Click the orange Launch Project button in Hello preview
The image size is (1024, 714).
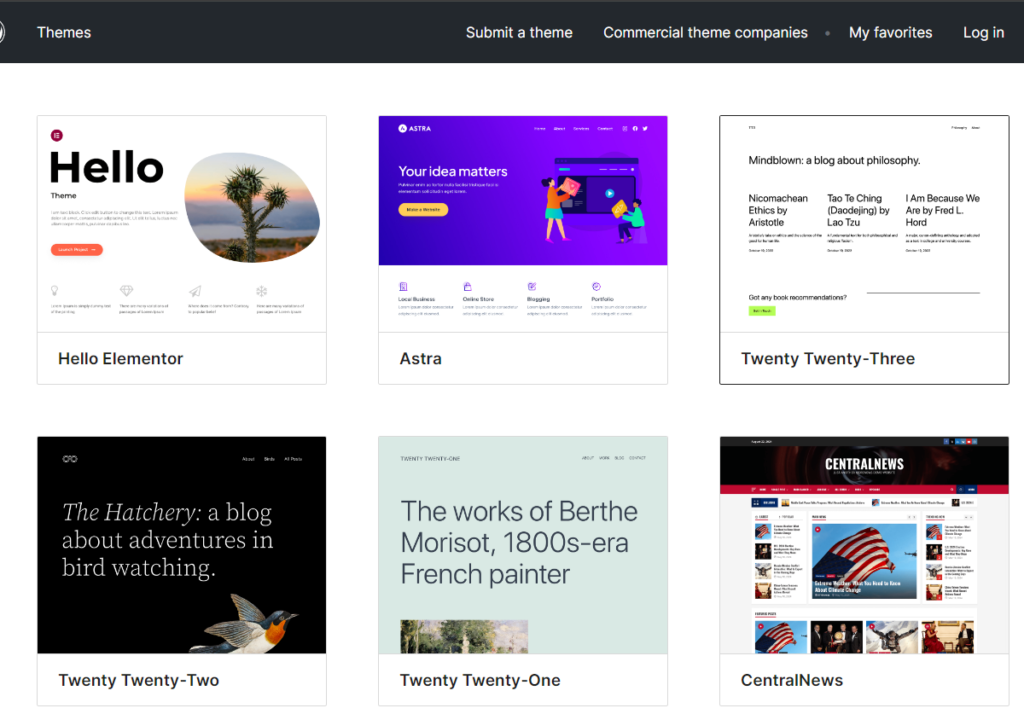[77, 250]
